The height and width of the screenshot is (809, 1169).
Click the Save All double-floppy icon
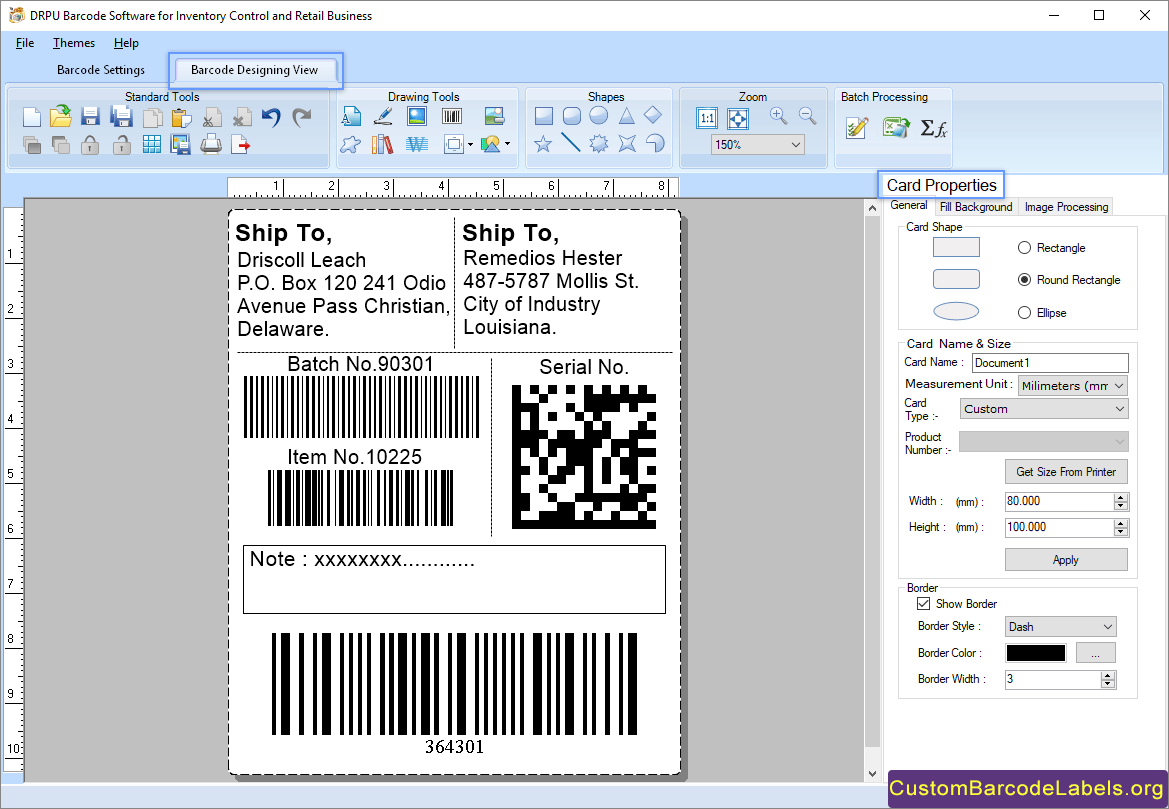[x=121, y=116]
